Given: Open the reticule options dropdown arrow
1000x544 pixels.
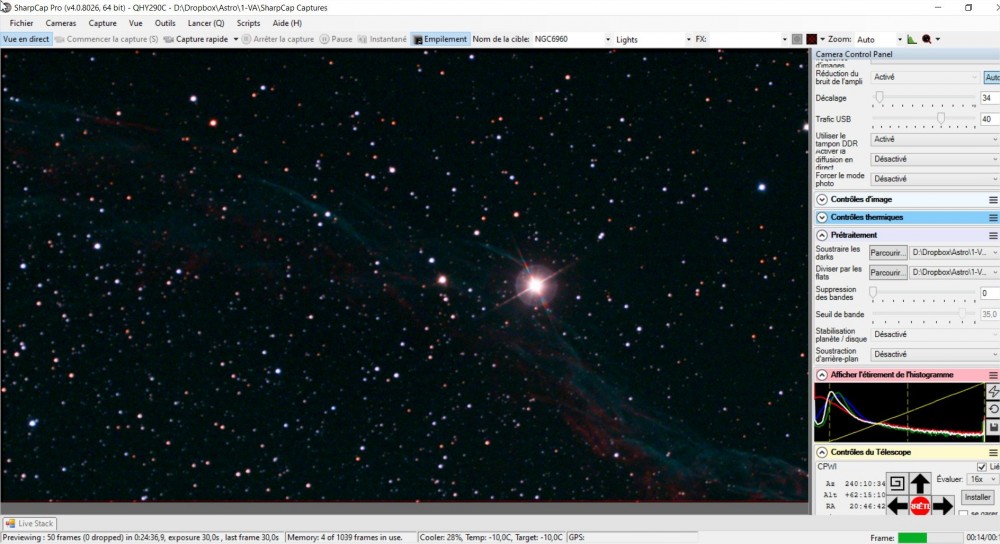Looking at the screenshot, I should [822, 39].
